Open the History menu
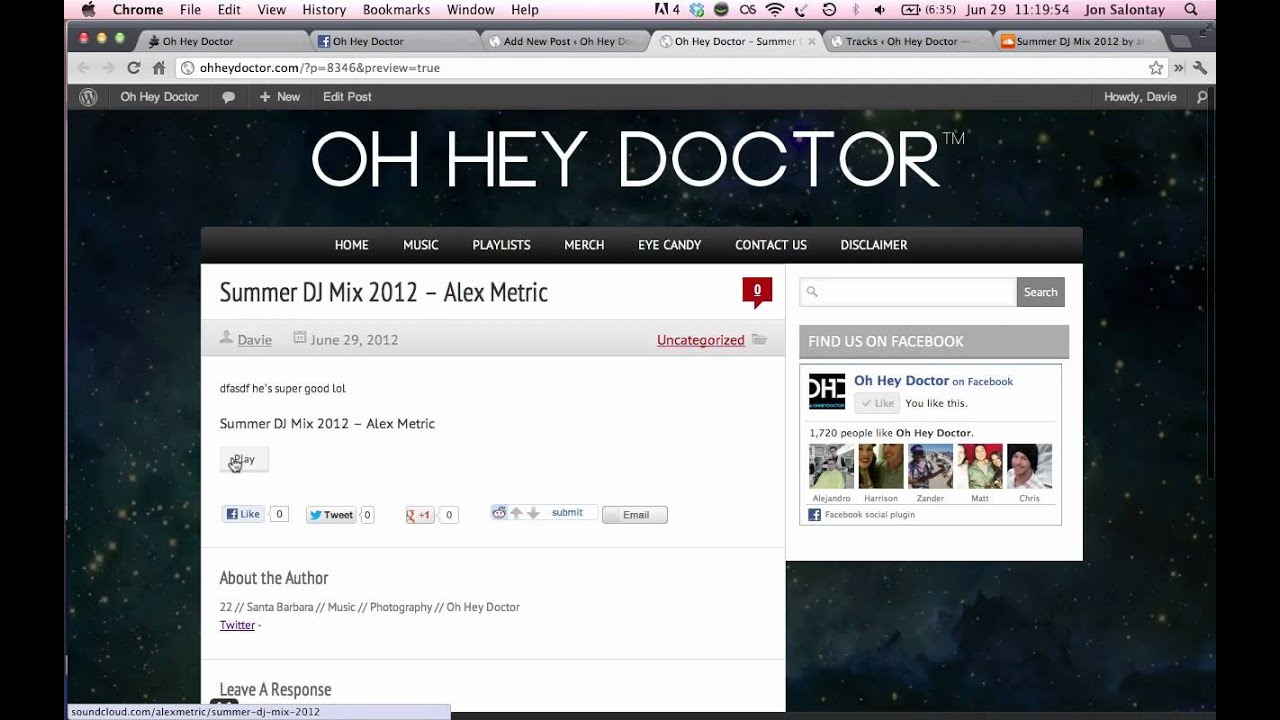Screen dimensions: 1280x720 (x=324, y=9)
